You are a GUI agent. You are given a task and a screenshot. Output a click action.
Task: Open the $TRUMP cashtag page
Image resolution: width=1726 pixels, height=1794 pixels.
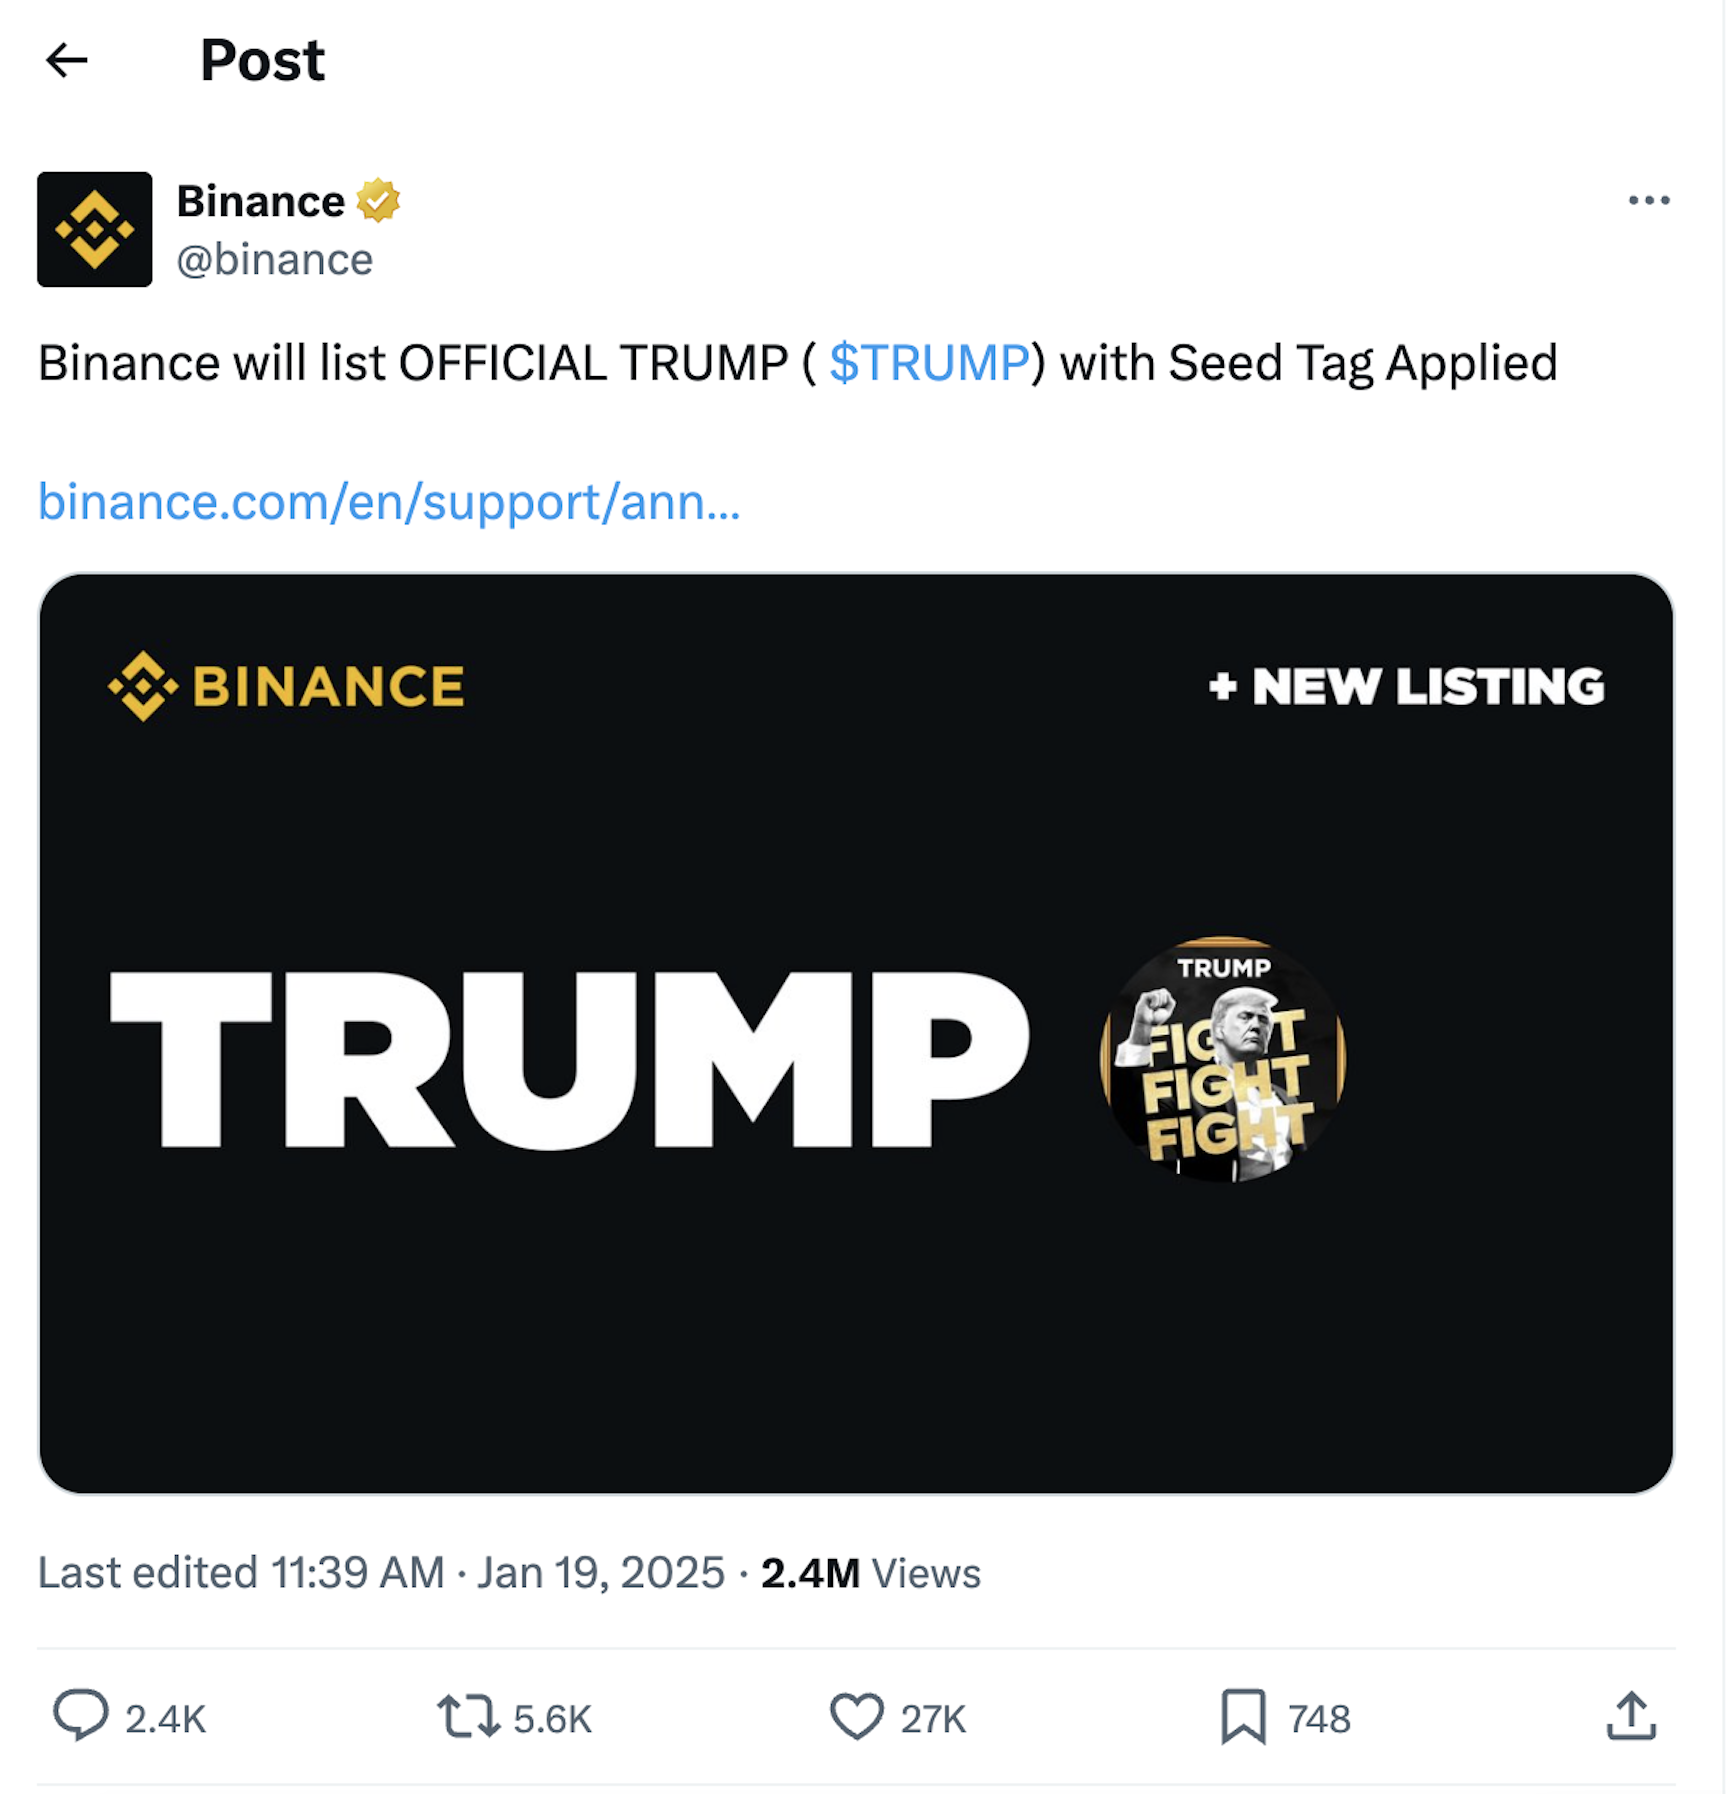pyautogui.click(x=927, y=363)
